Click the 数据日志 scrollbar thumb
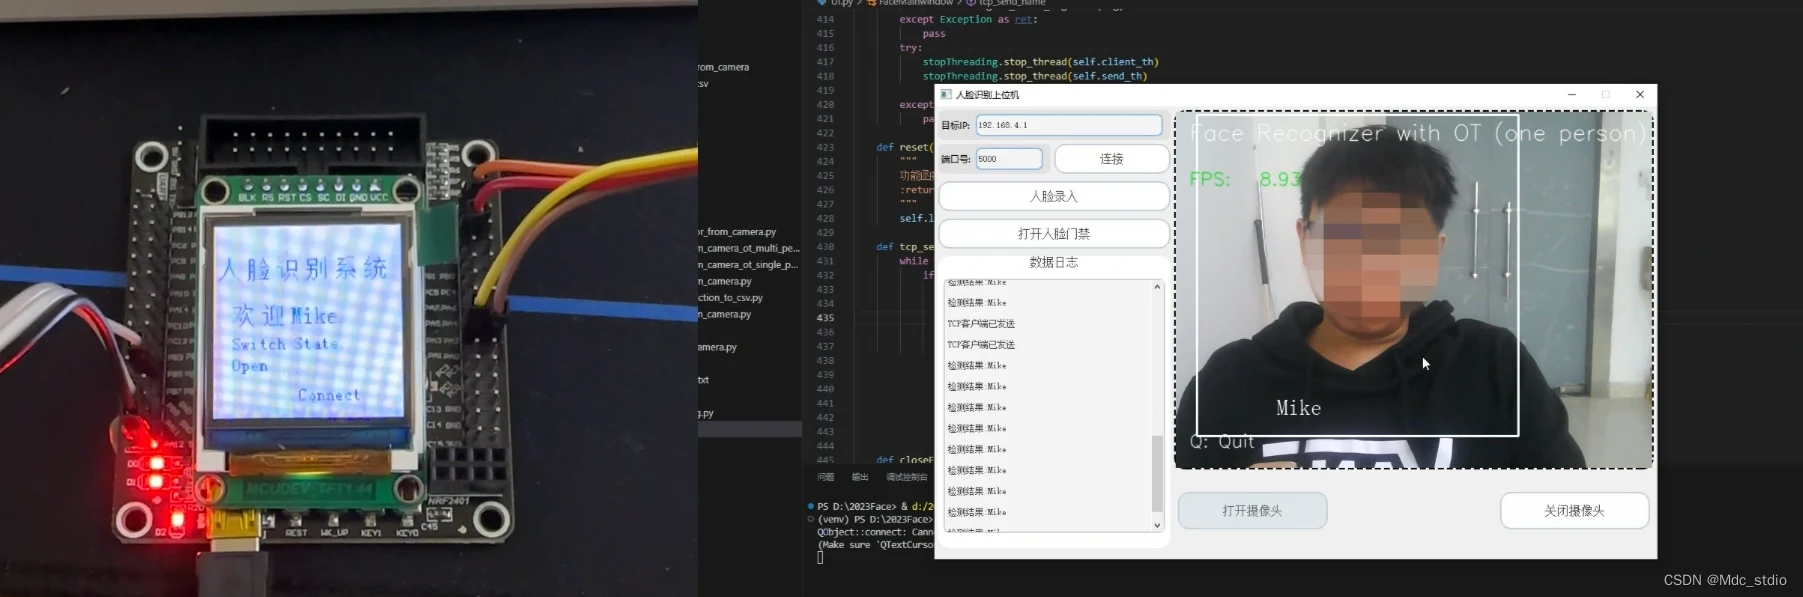 [x=1158, y=474]
